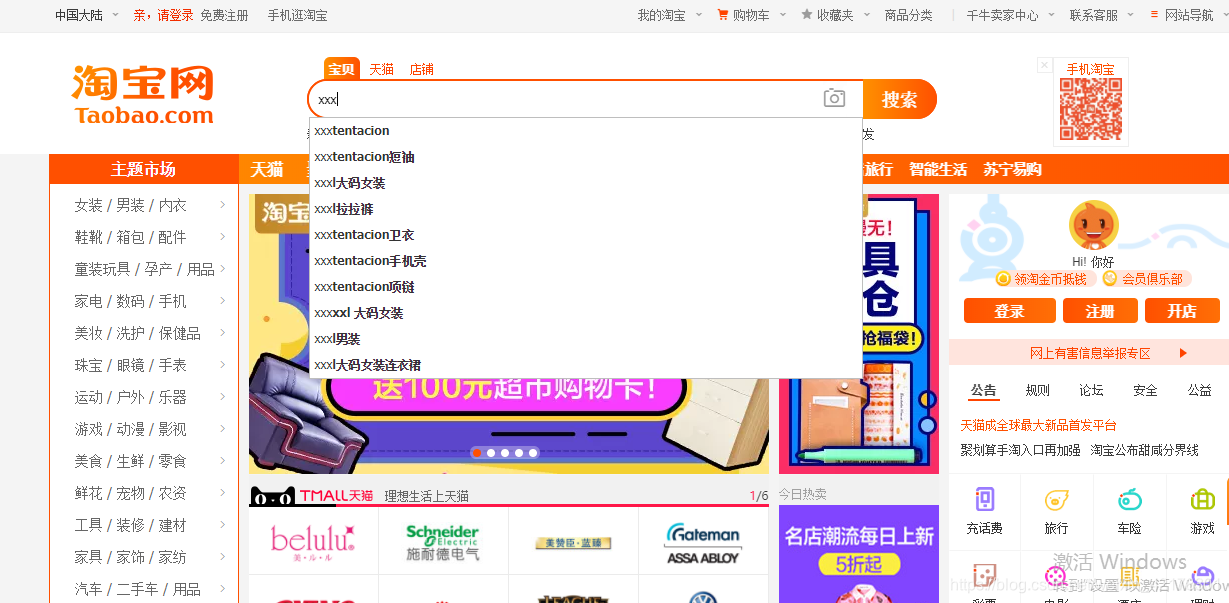
Task: Expand the 美妆 / 洗护 / 保健品 category arrow
Action: (x=222, y=333)
